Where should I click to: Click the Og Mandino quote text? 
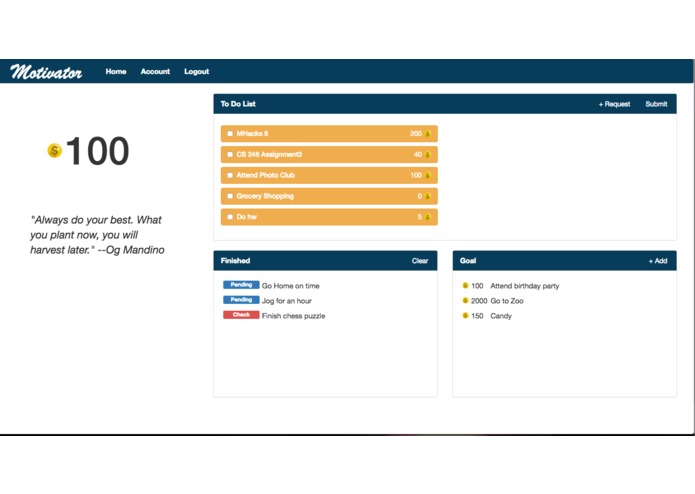coord(97,235)
